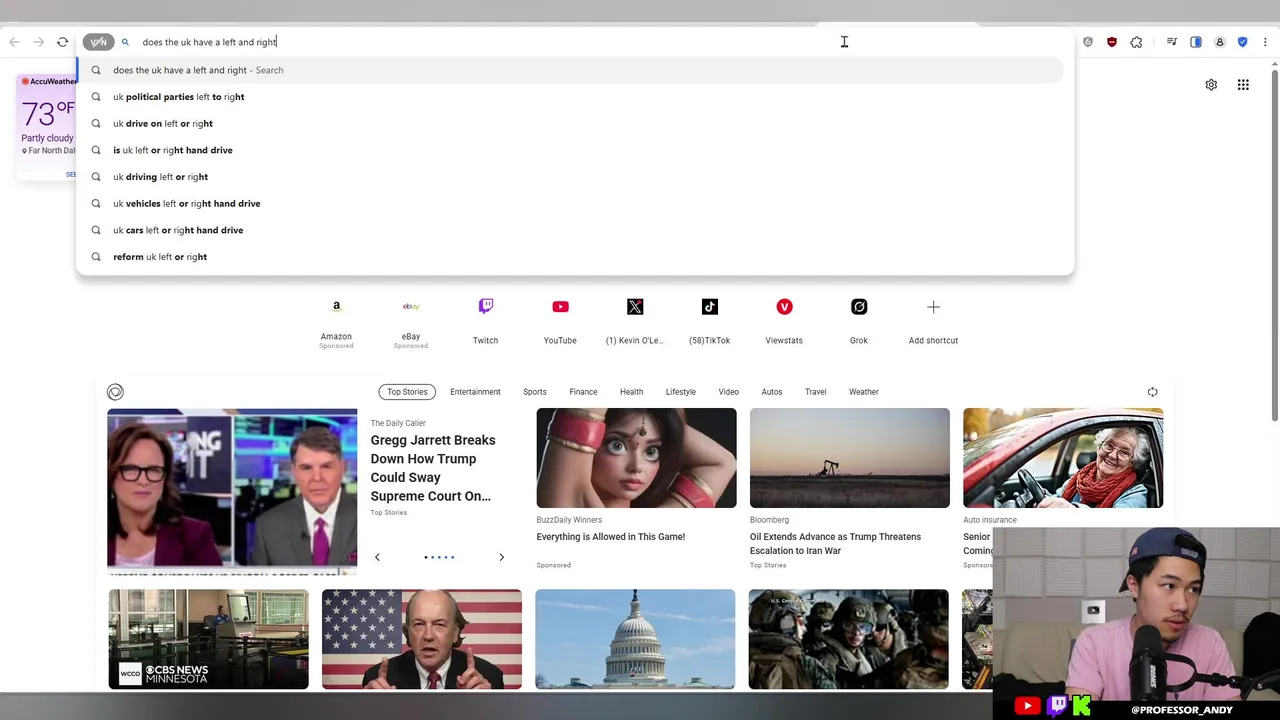Open the browser three-dot menu
The height and width of the screenshot is (720, 1280).
(x=1266, y=42)
